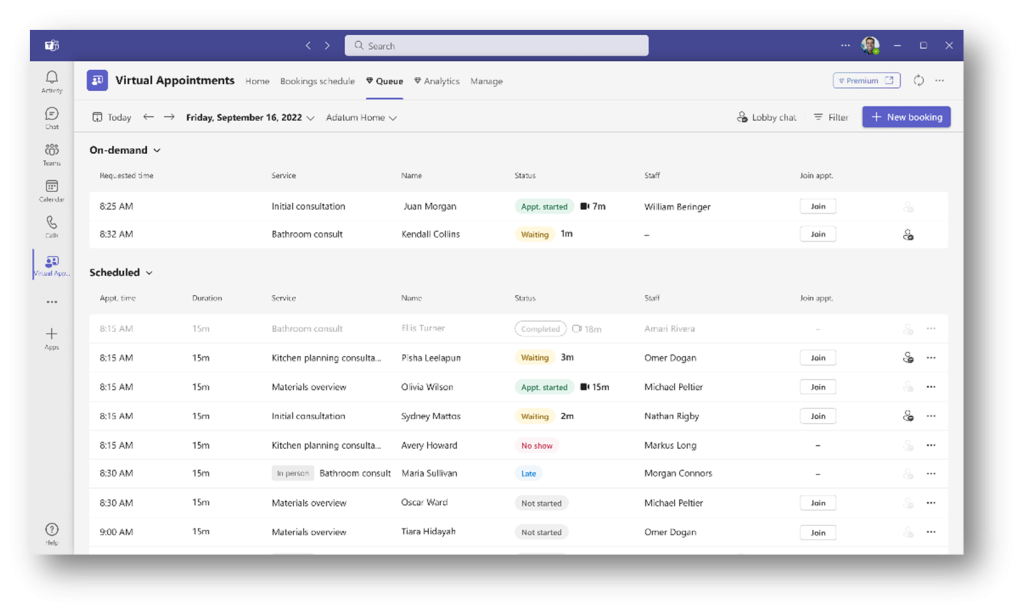Open the Calendar app icon
The width and height of the screenshot is (1024, 615).
52,191
